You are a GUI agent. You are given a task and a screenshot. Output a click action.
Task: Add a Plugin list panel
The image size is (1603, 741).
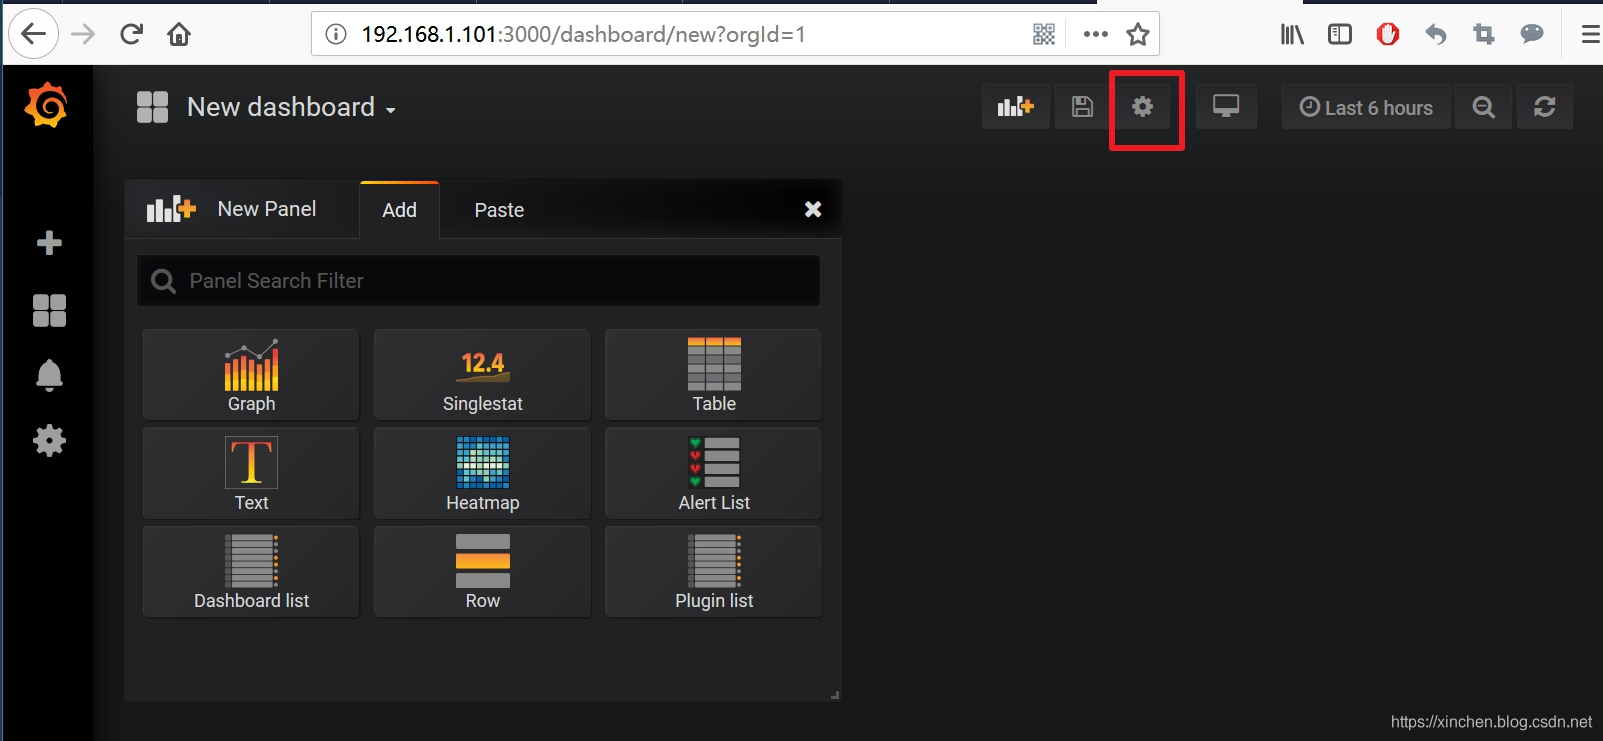click(714, 572)
